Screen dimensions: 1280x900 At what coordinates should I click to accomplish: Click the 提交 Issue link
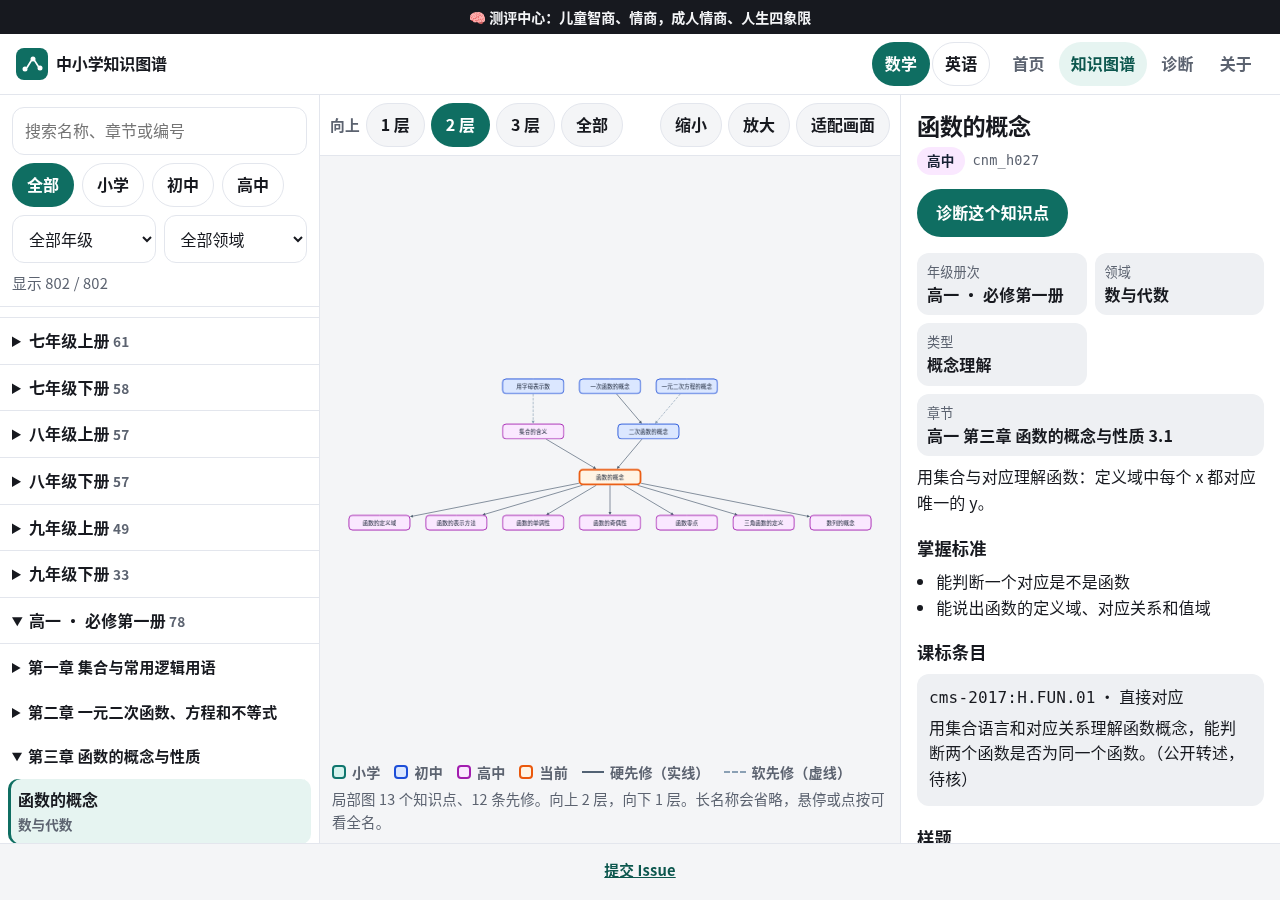click(x=640, y=870)
